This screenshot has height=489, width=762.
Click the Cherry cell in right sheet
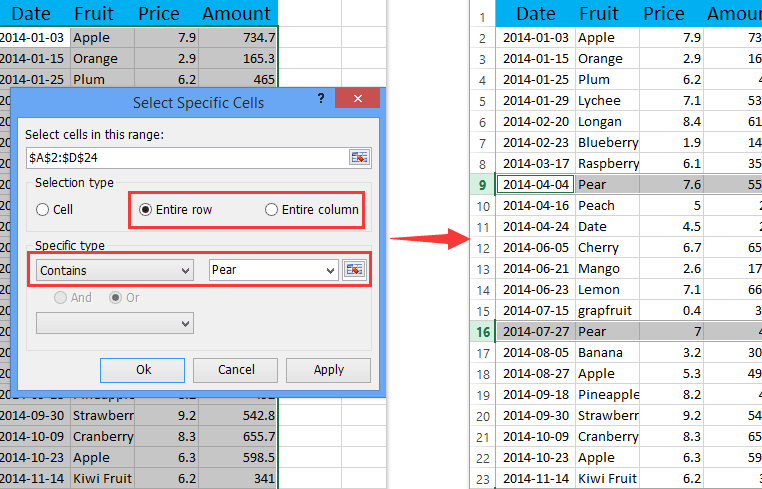point(607,247)
